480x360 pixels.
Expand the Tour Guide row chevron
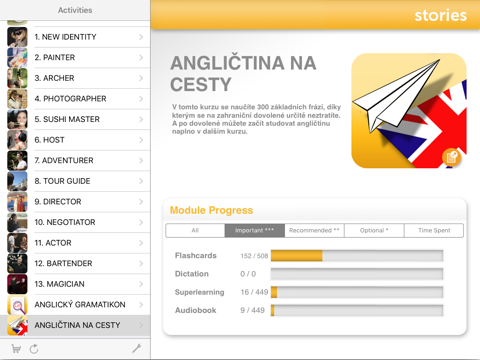(141, 181)
